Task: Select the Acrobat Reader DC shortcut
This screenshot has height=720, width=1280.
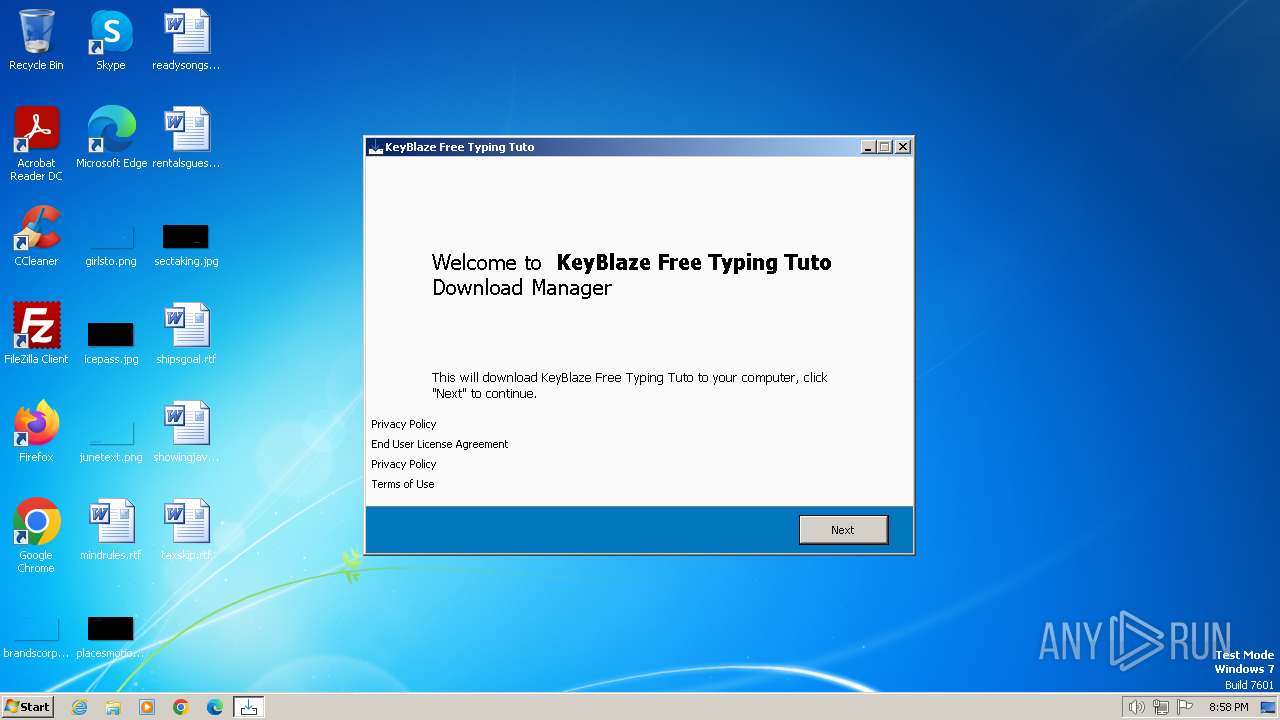Action: (36, 144)
